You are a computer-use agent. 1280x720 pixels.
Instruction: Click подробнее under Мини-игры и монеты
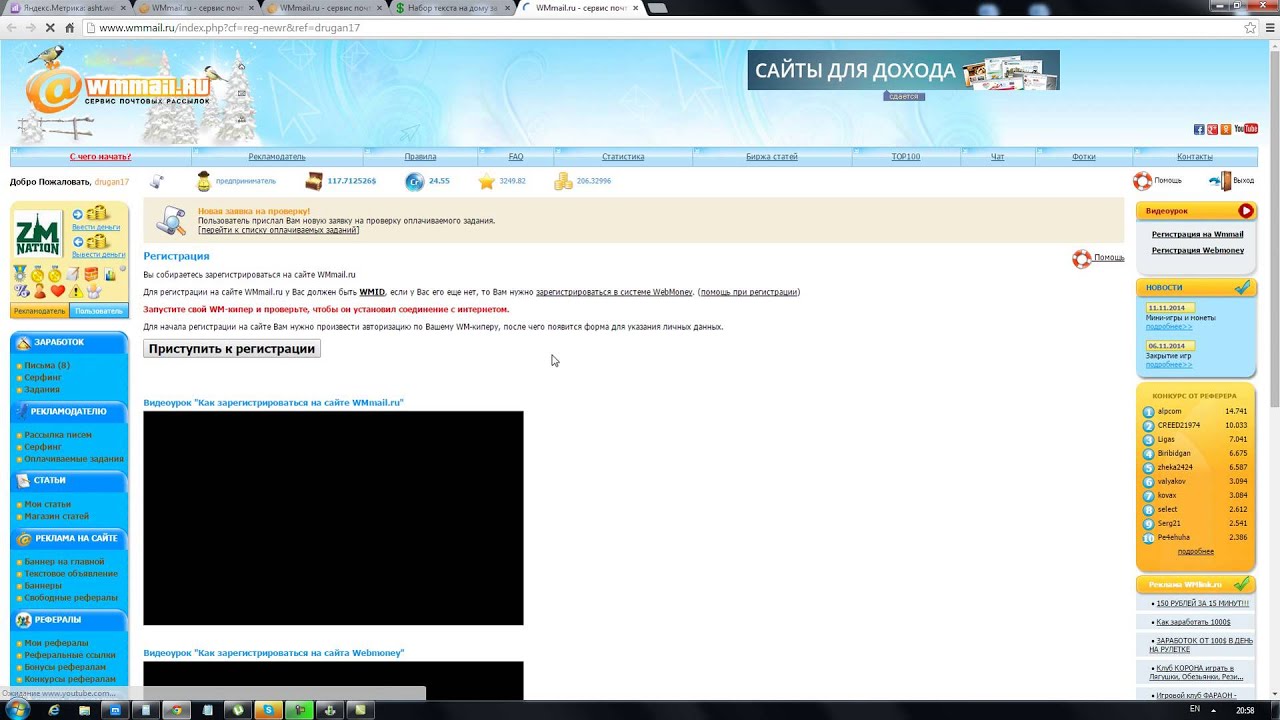[1169, 326]
